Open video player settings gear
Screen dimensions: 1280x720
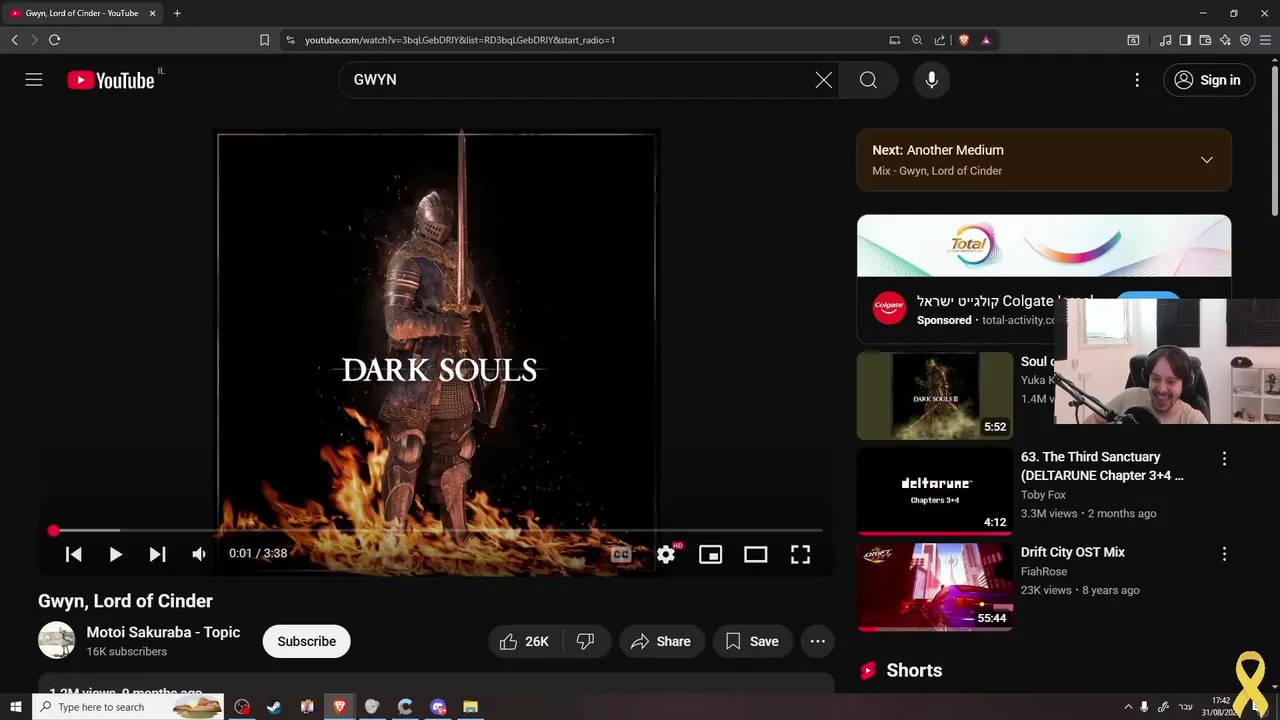pos(666,554)
